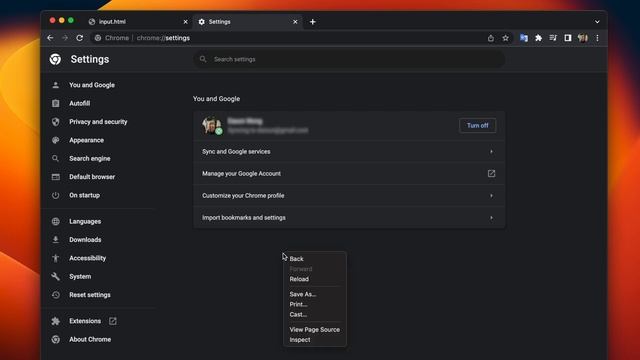Select Privacy and security label in sidebar
Viewport: 640px width, 360px height.
pos(98,122)
